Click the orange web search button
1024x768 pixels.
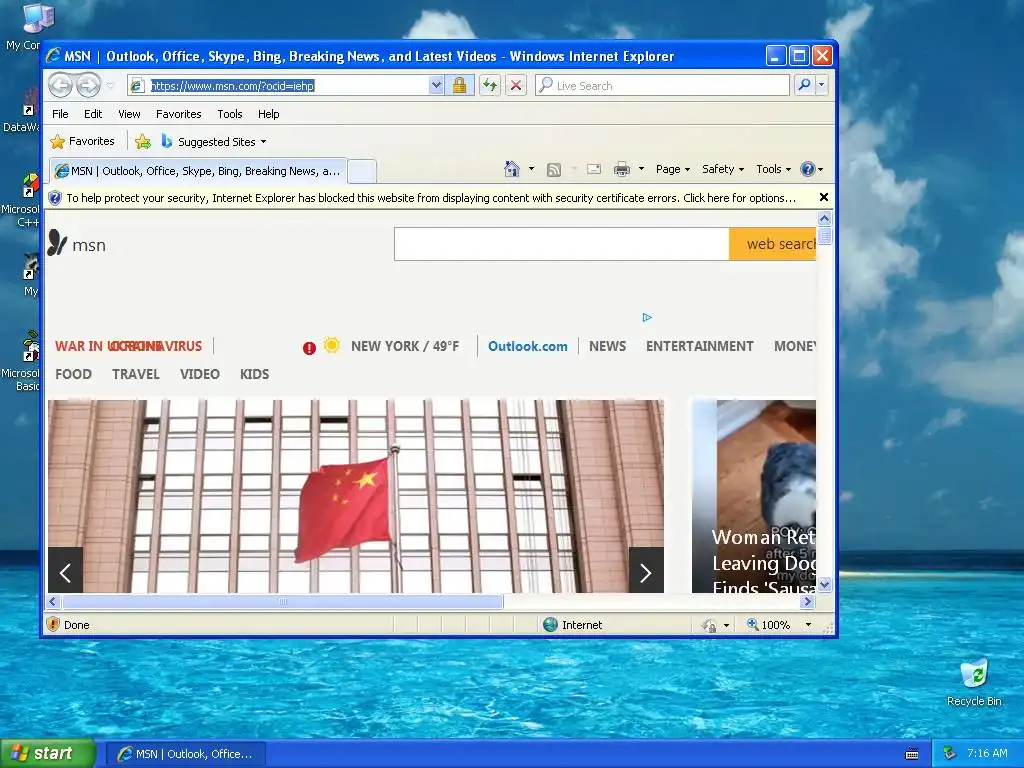pos(773,244)
